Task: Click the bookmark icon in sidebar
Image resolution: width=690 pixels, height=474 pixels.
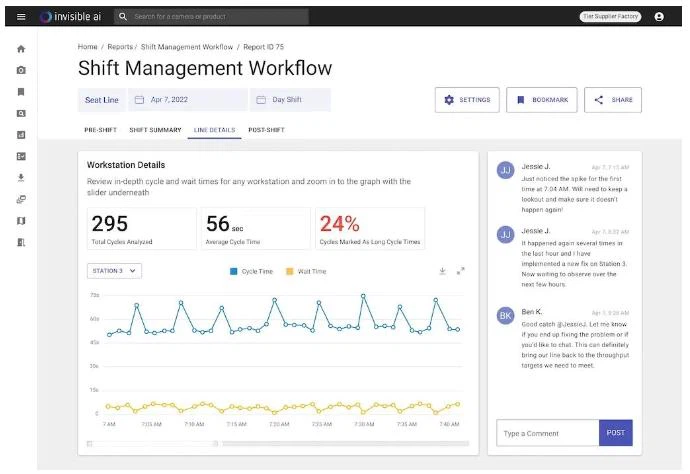Action: (x=21, y=92)
